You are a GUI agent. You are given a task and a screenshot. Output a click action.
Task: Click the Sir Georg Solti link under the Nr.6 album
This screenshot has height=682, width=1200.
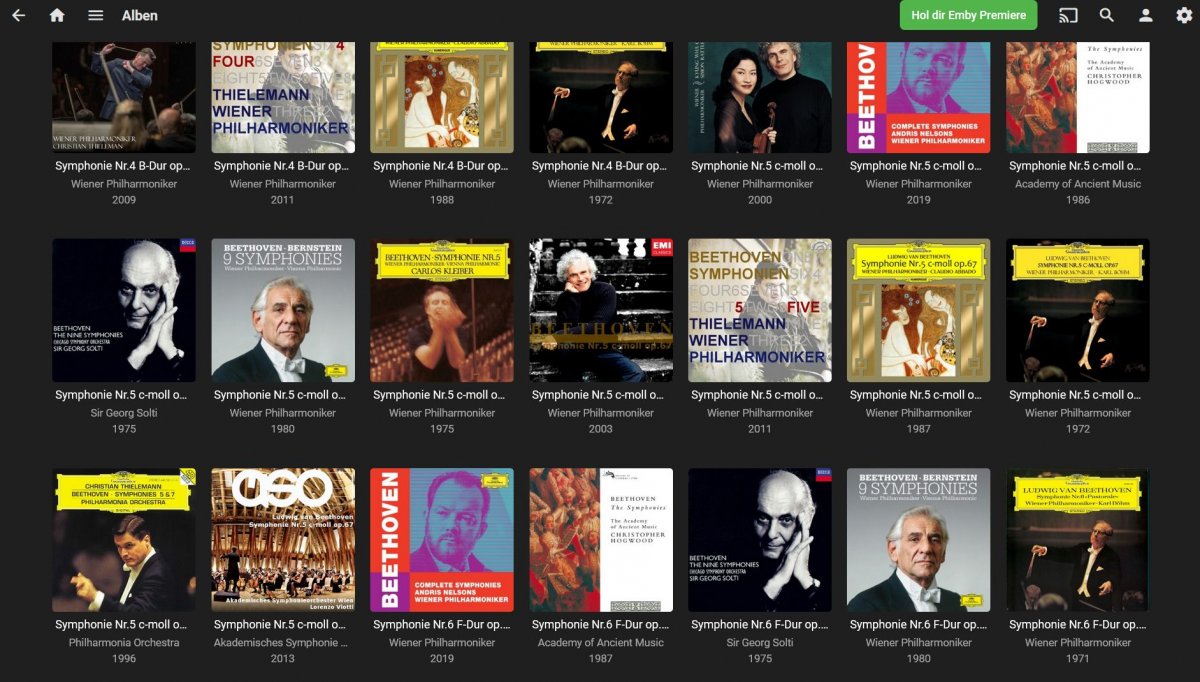760,643
